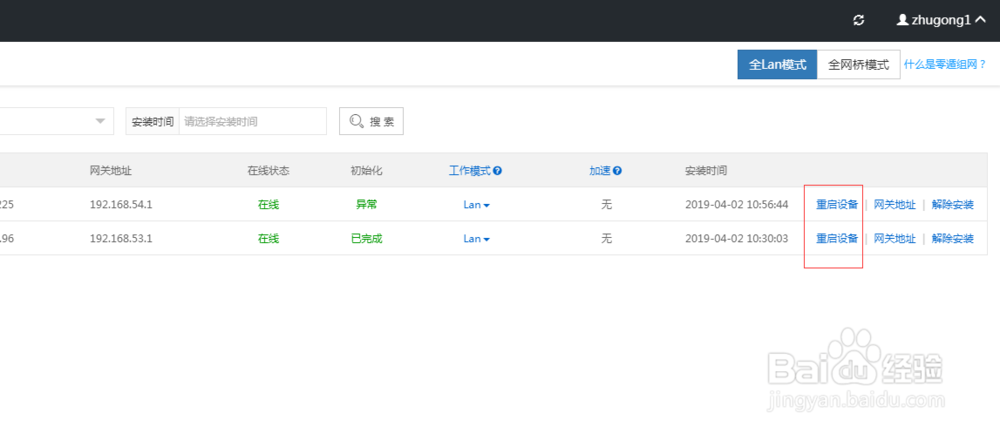The height and width of the screenshot is (434, 1000).
Task: Click the 异常 initialization status
Action: (x=367, y=205)
